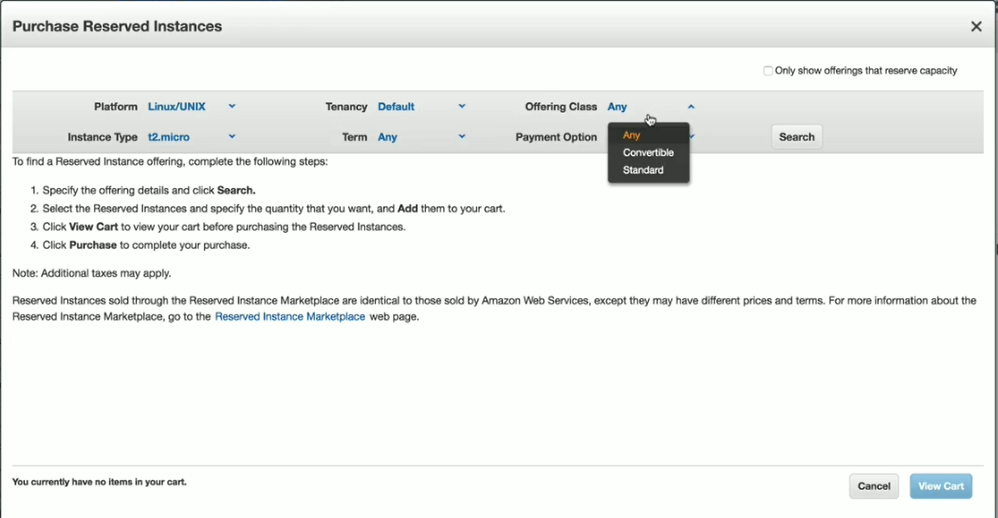Click the chevron arrow beside t2.micro
Image resolution: width=998 pixels, height=518 pixels.
[x=232, y=136]
